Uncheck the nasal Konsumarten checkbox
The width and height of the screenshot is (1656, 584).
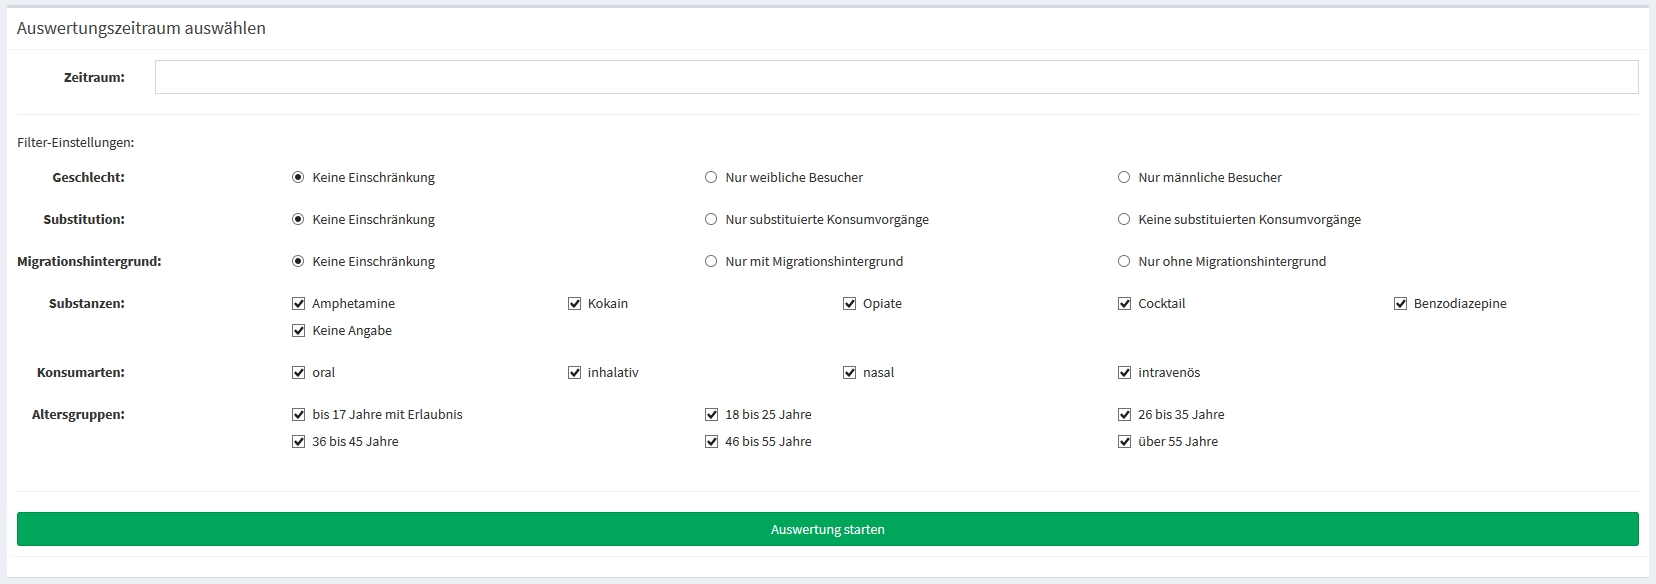pos(849,372)
